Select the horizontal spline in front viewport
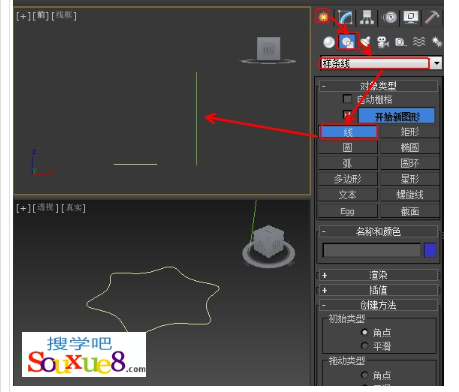 click(x=135, y=164)
